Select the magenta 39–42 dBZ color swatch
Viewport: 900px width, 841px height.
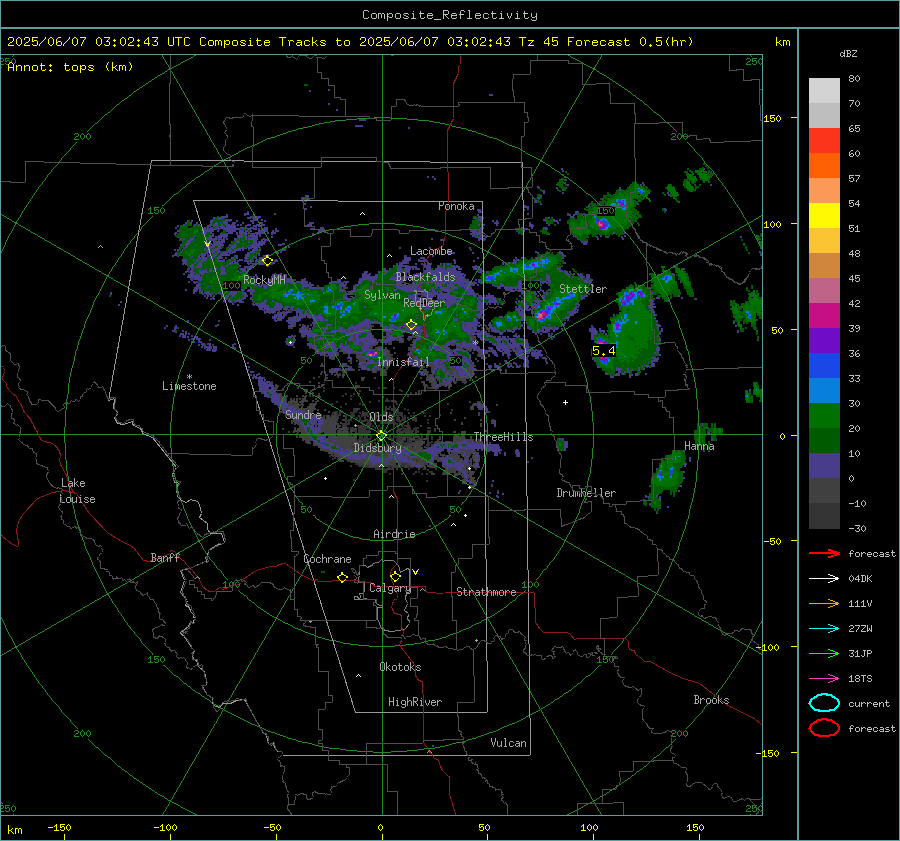(824, 316)
